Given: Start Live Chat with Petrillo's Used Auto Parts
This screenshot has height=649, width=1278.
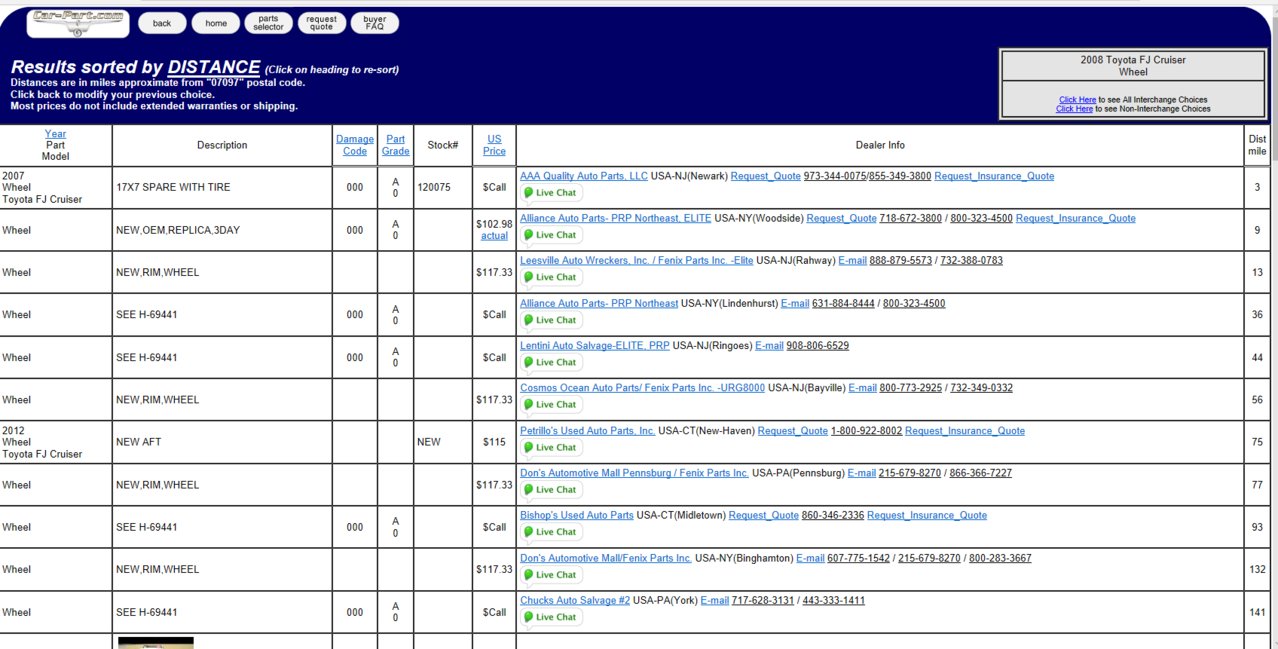Looking at the screenshot, I should click(x=551, y=447).
